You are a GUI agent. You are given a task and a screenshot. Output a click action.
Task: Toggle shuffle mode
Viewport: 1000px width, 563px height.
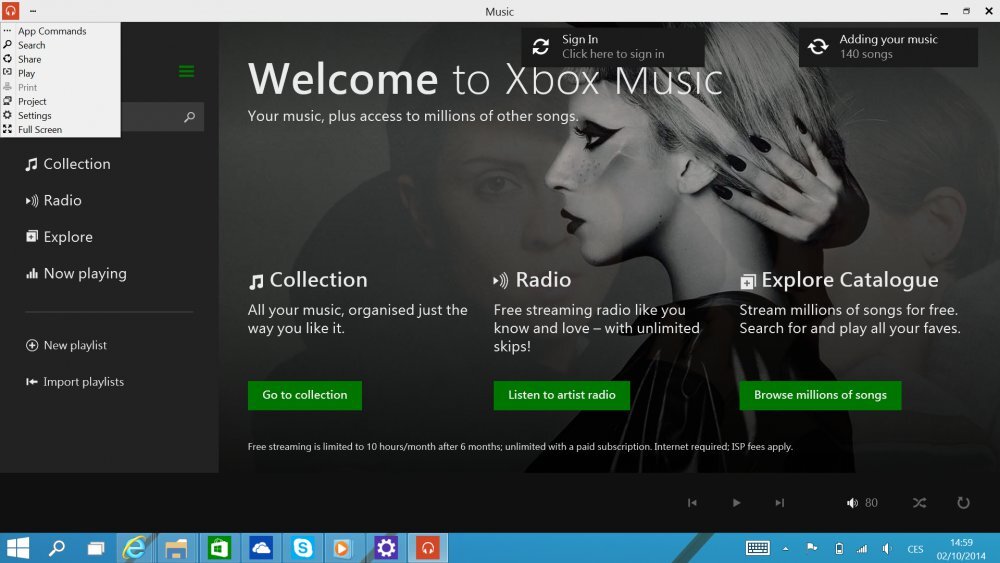[919, 502]
